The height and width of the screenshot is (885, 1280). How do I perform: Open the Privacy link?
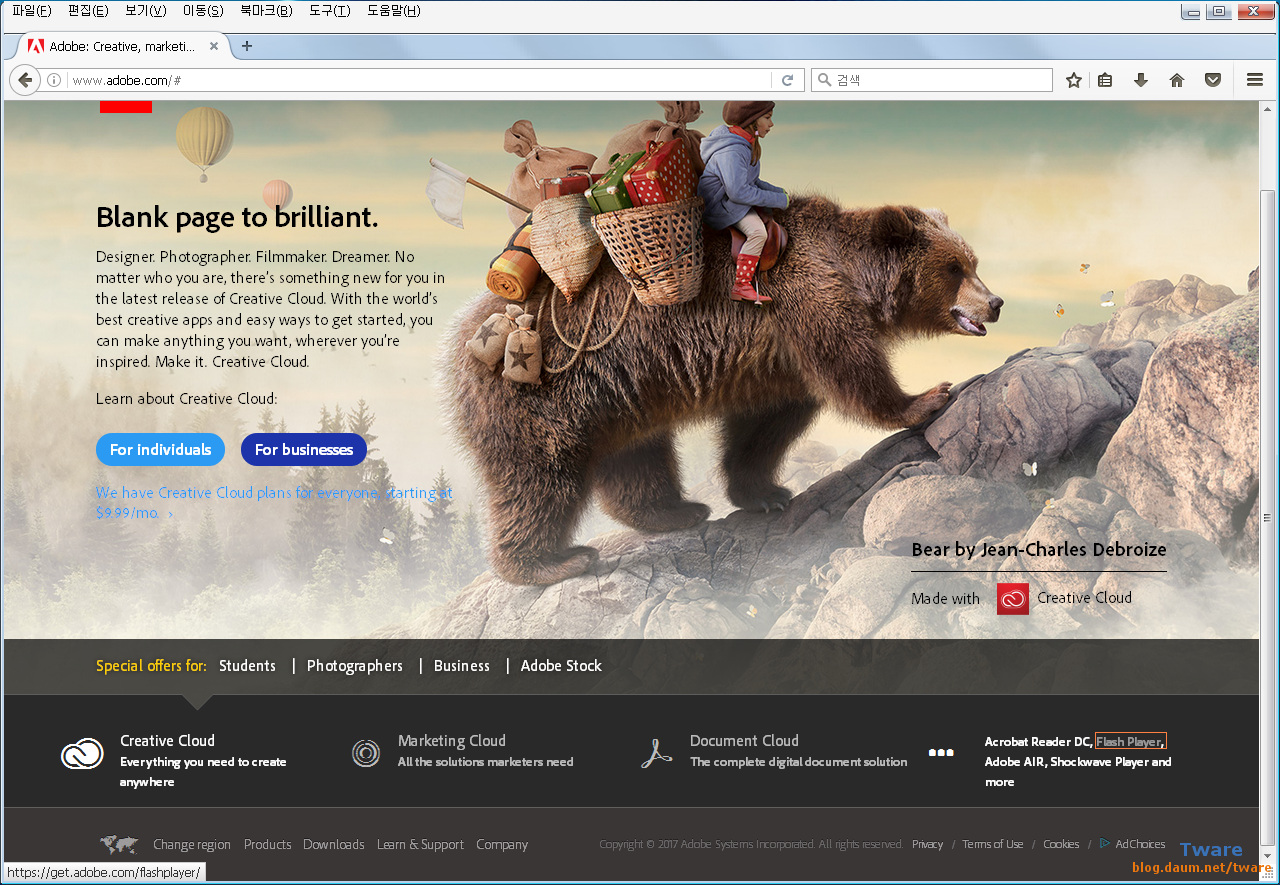[x=927, y=845]
